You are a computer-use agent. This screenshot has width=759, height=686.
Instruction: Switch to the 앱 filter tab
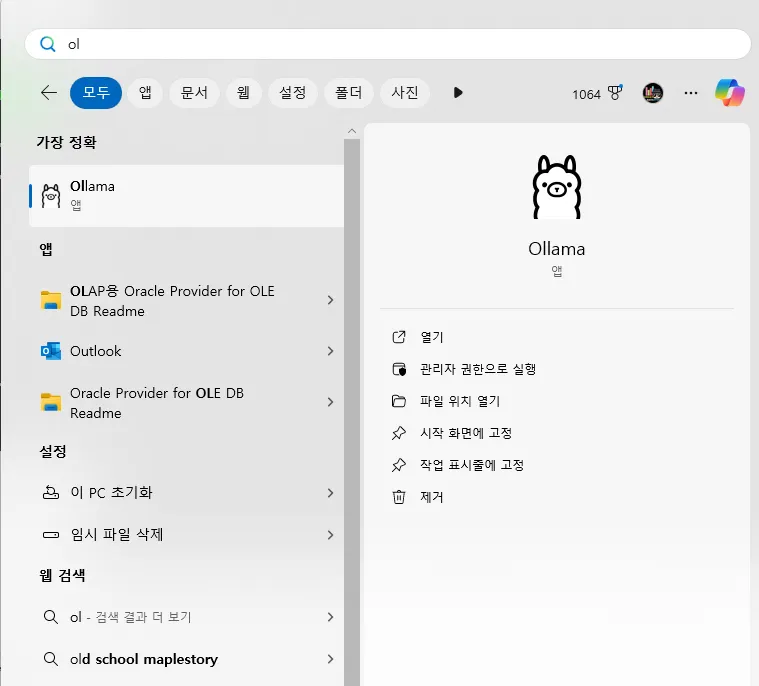pos(145,92)
